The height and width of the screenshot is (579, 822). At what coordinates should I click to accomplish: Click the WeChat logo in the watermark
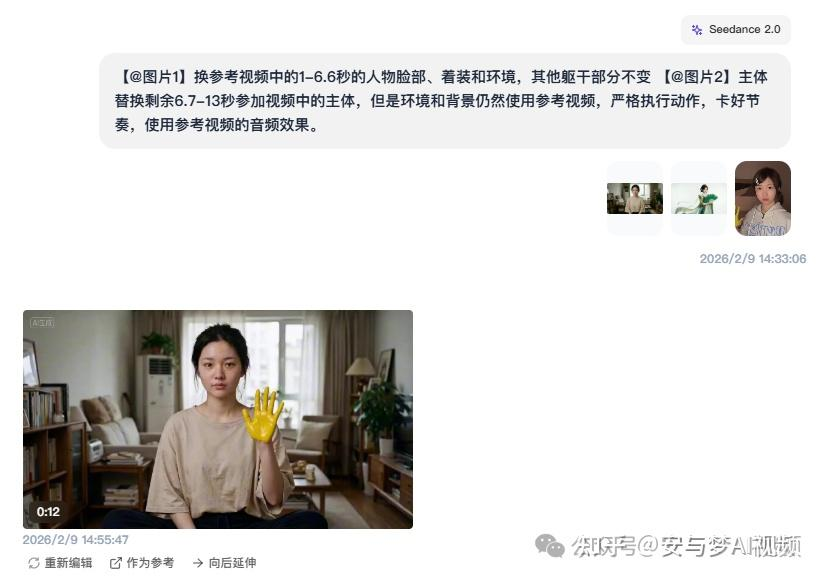tap(549, 546)
